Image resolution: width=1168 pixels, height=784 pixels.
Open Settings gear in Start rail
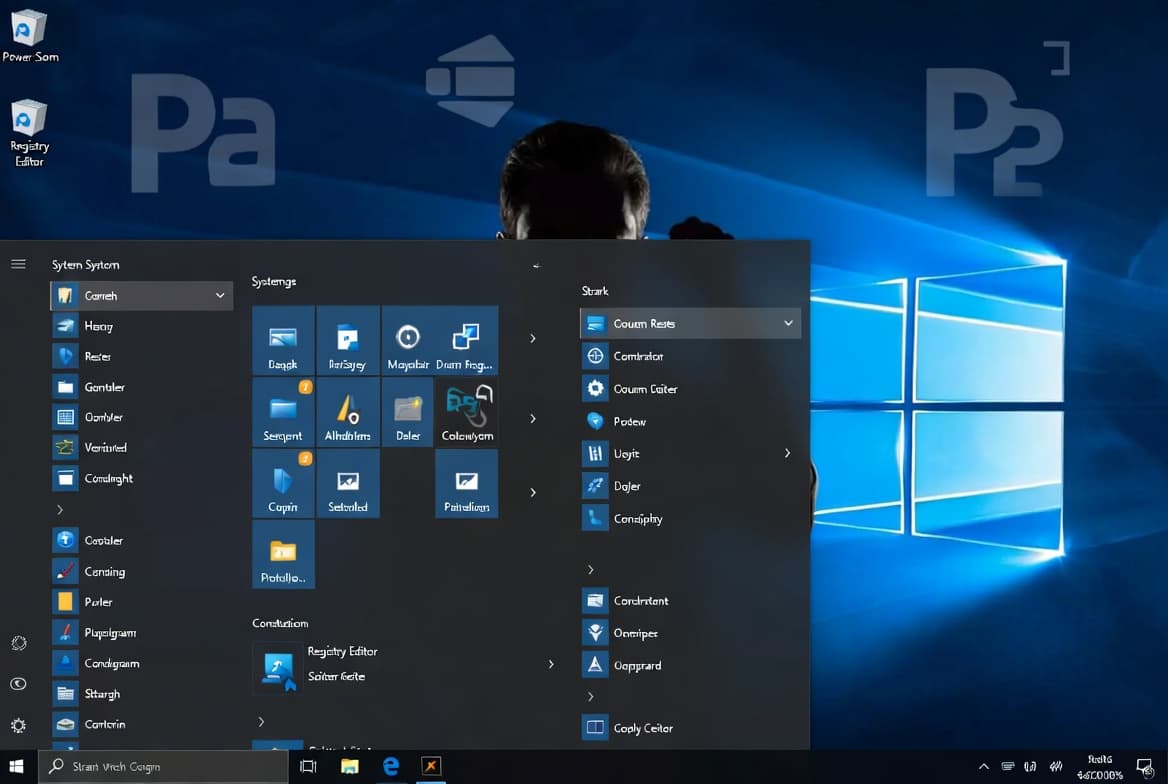pos(19,725)
